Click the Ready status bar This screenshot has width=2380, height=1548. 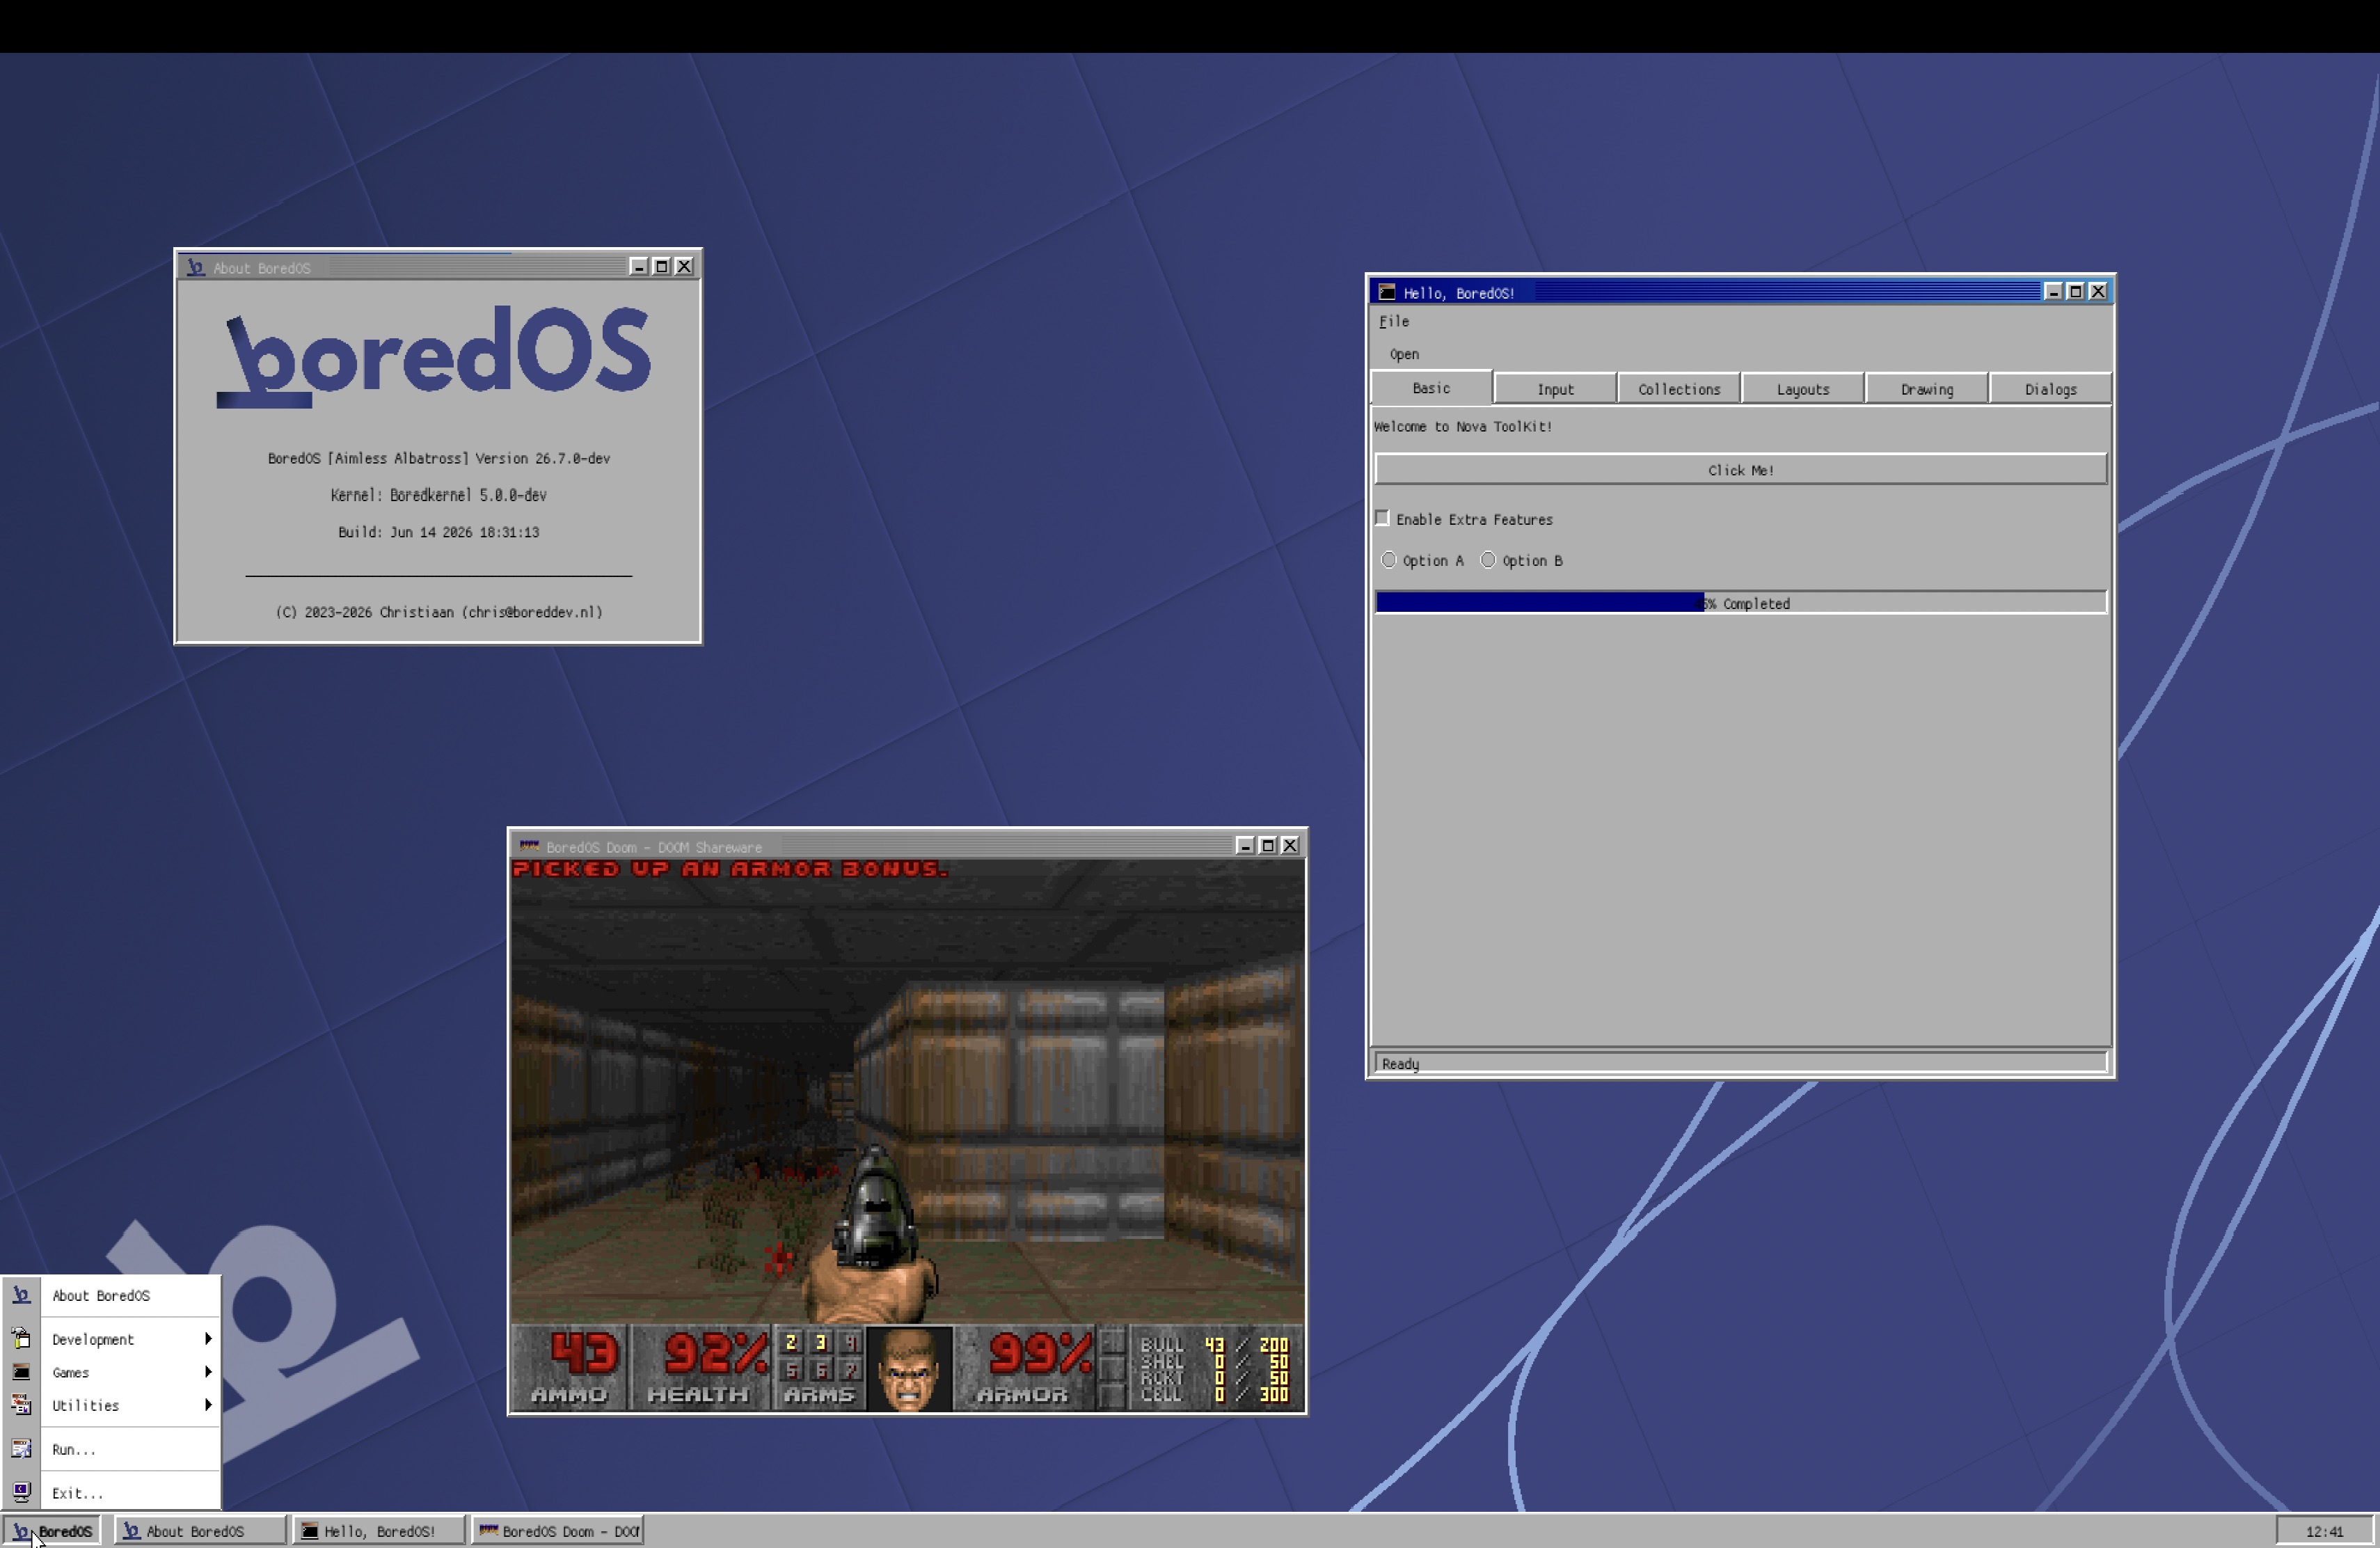click(x=1741, y=1063)
